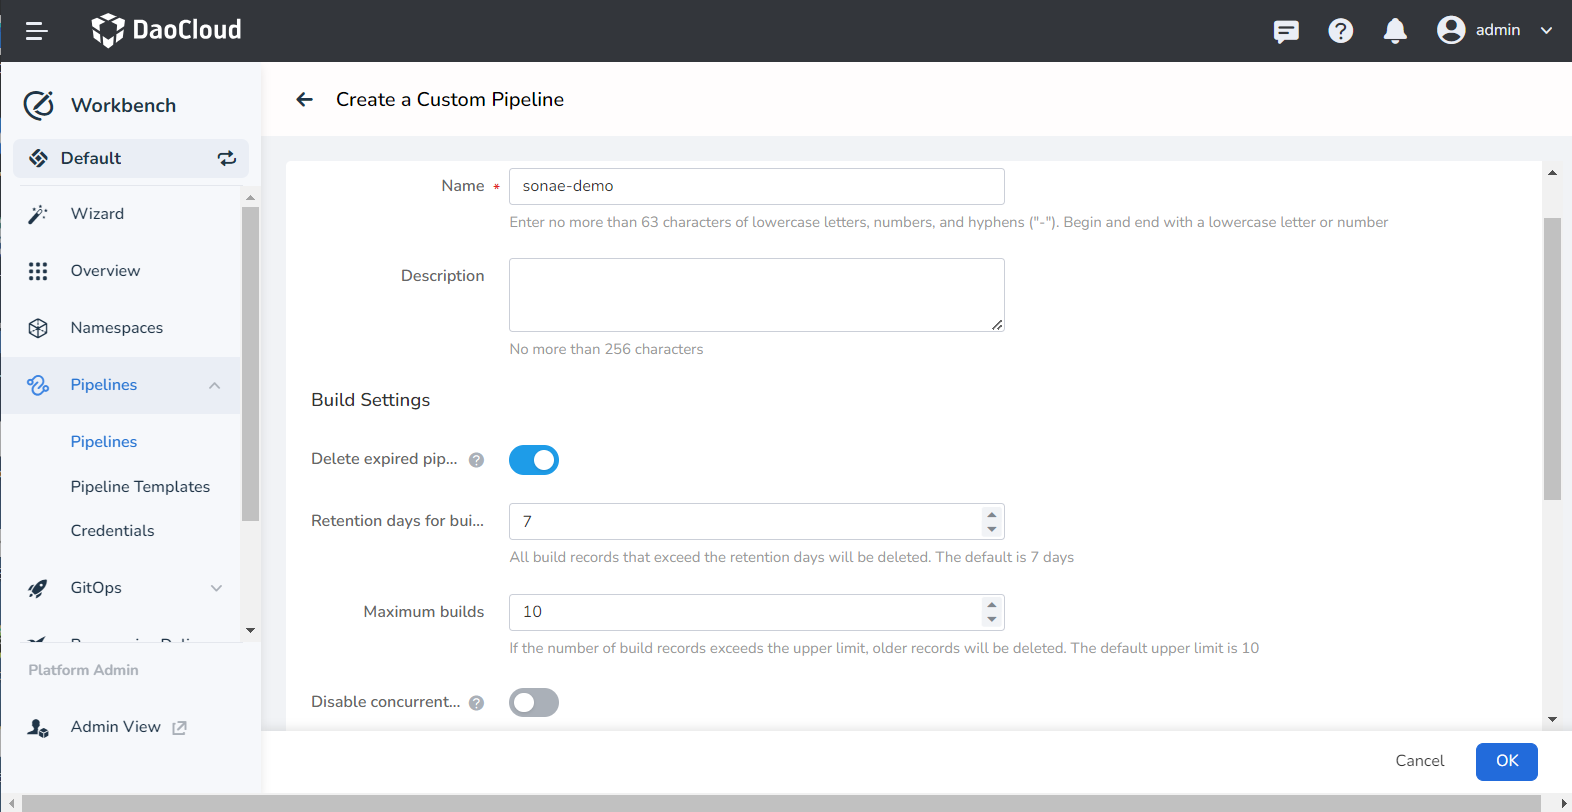
Task: Expand the GitOps sidebar section
Action: [216, 588]
